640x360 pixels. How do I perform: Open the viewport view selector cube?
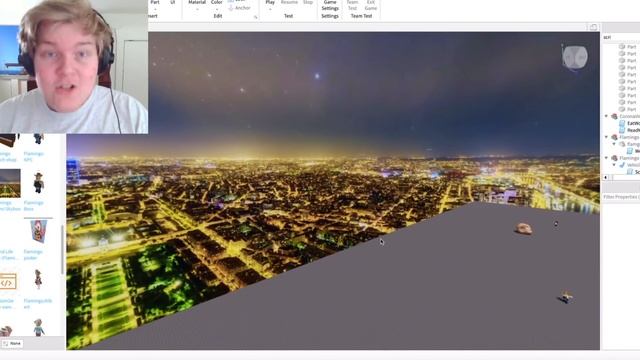[575, 58]
